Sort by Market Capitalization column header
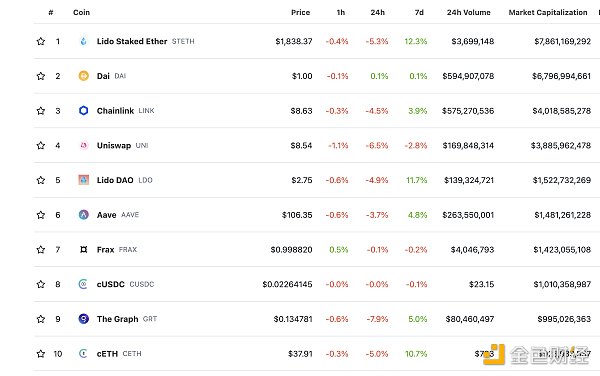 (x=548, y=12)
